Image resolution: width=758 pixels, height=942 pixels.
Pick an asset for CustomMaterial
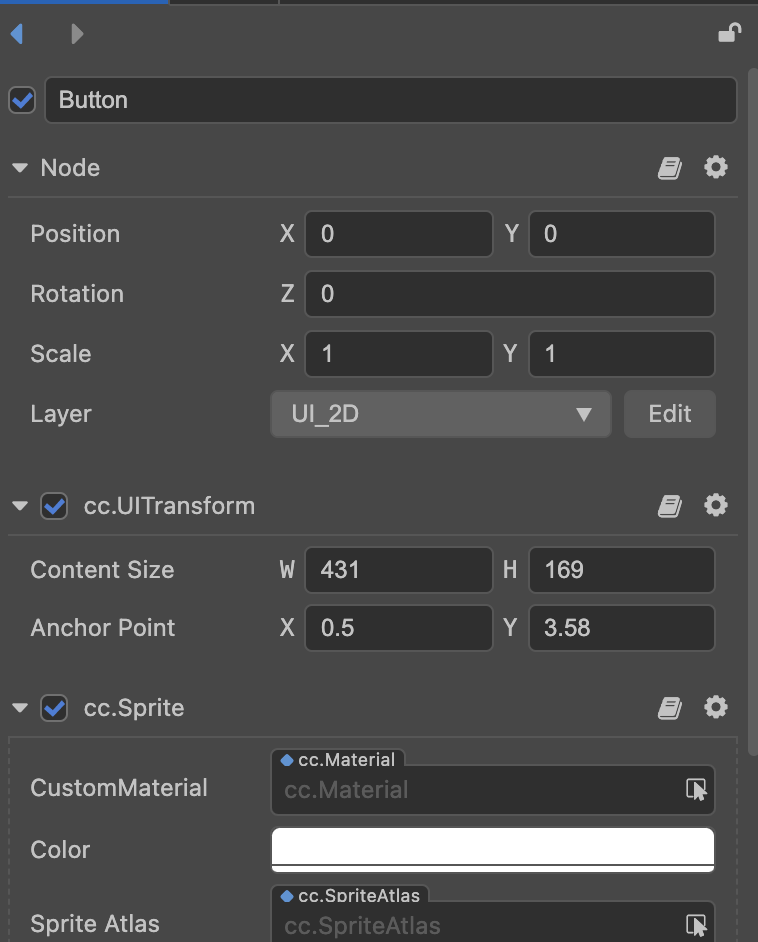click(696, 790)
